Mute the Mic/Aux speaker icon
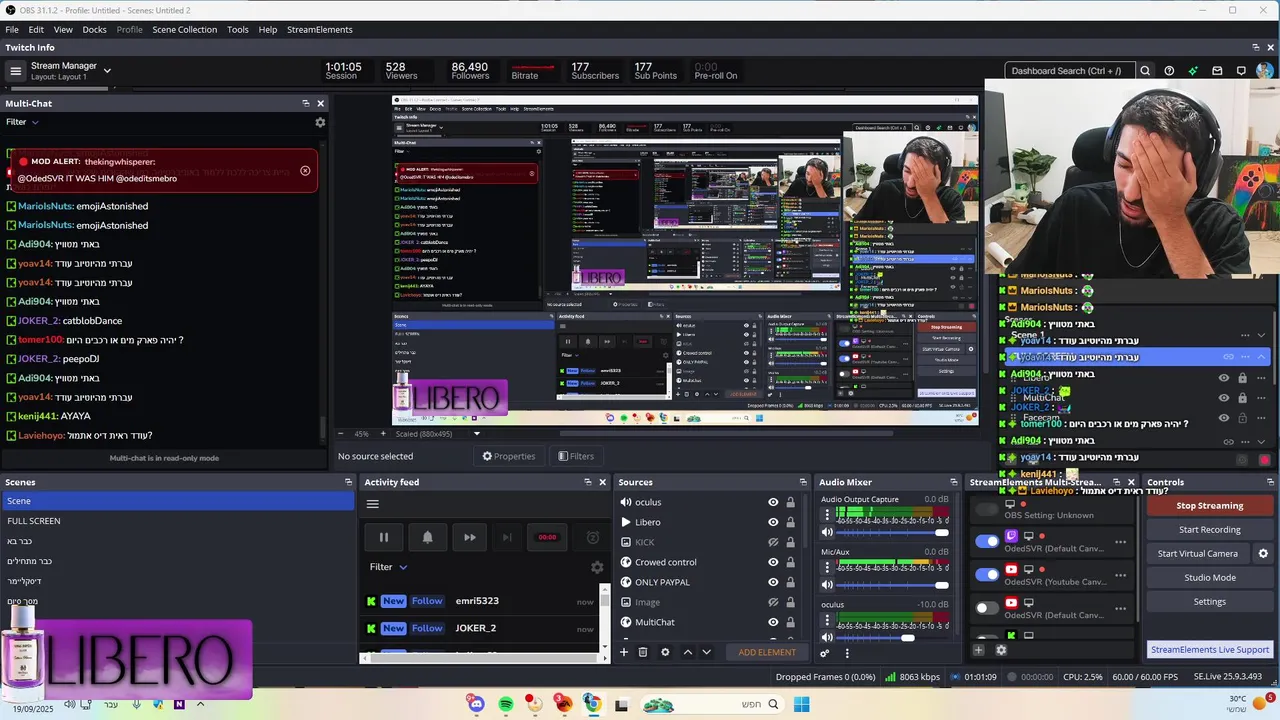Image resolution: width=1280 pixels, height=720 pixels. tap(827, 585)
